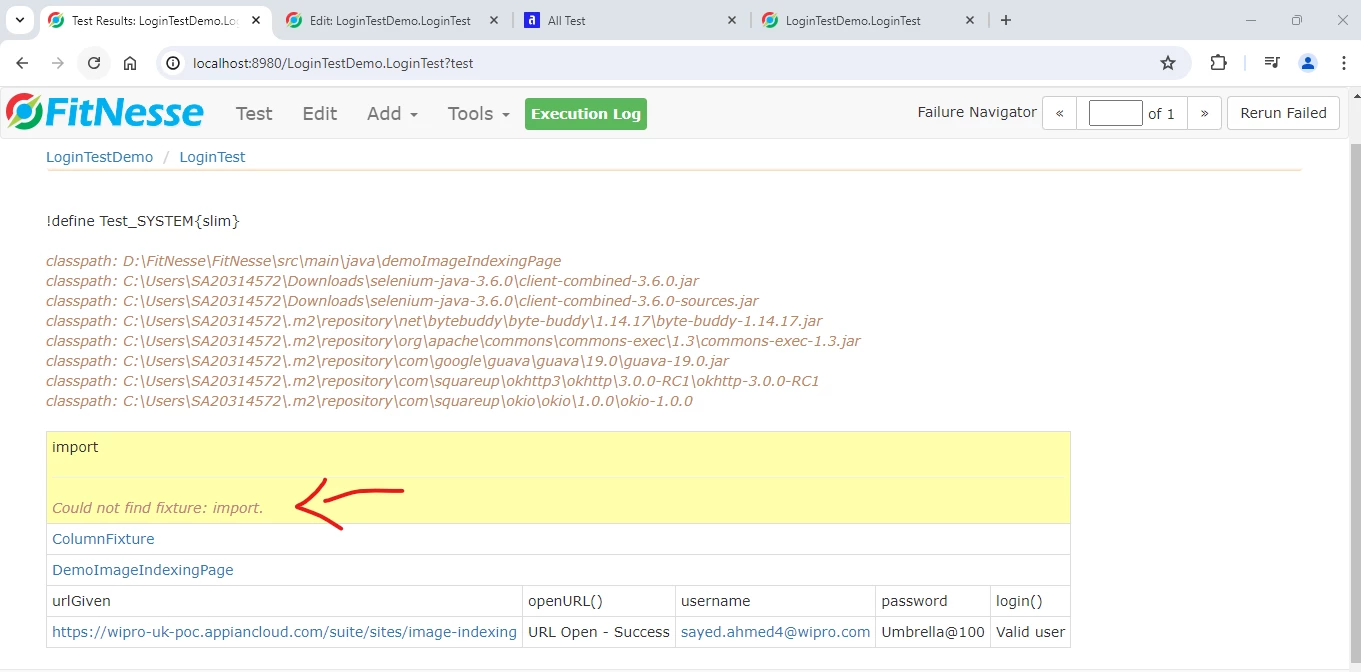The image size is (1361, 672).
Task: Open the ColumnFixture link
Action: (103, 539)
